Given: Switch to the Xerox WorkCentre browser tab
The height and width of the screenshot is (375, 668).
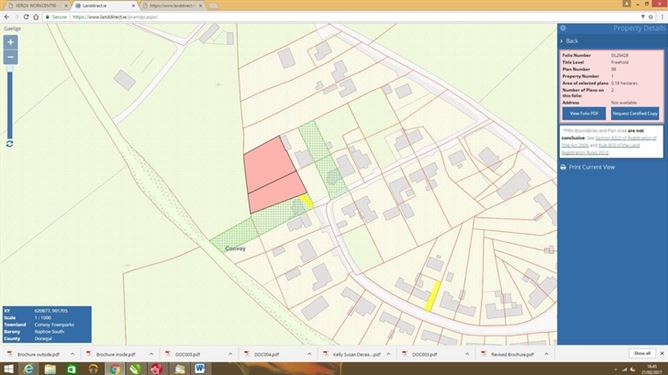Looking at the screenshot, I should point(35,6).
